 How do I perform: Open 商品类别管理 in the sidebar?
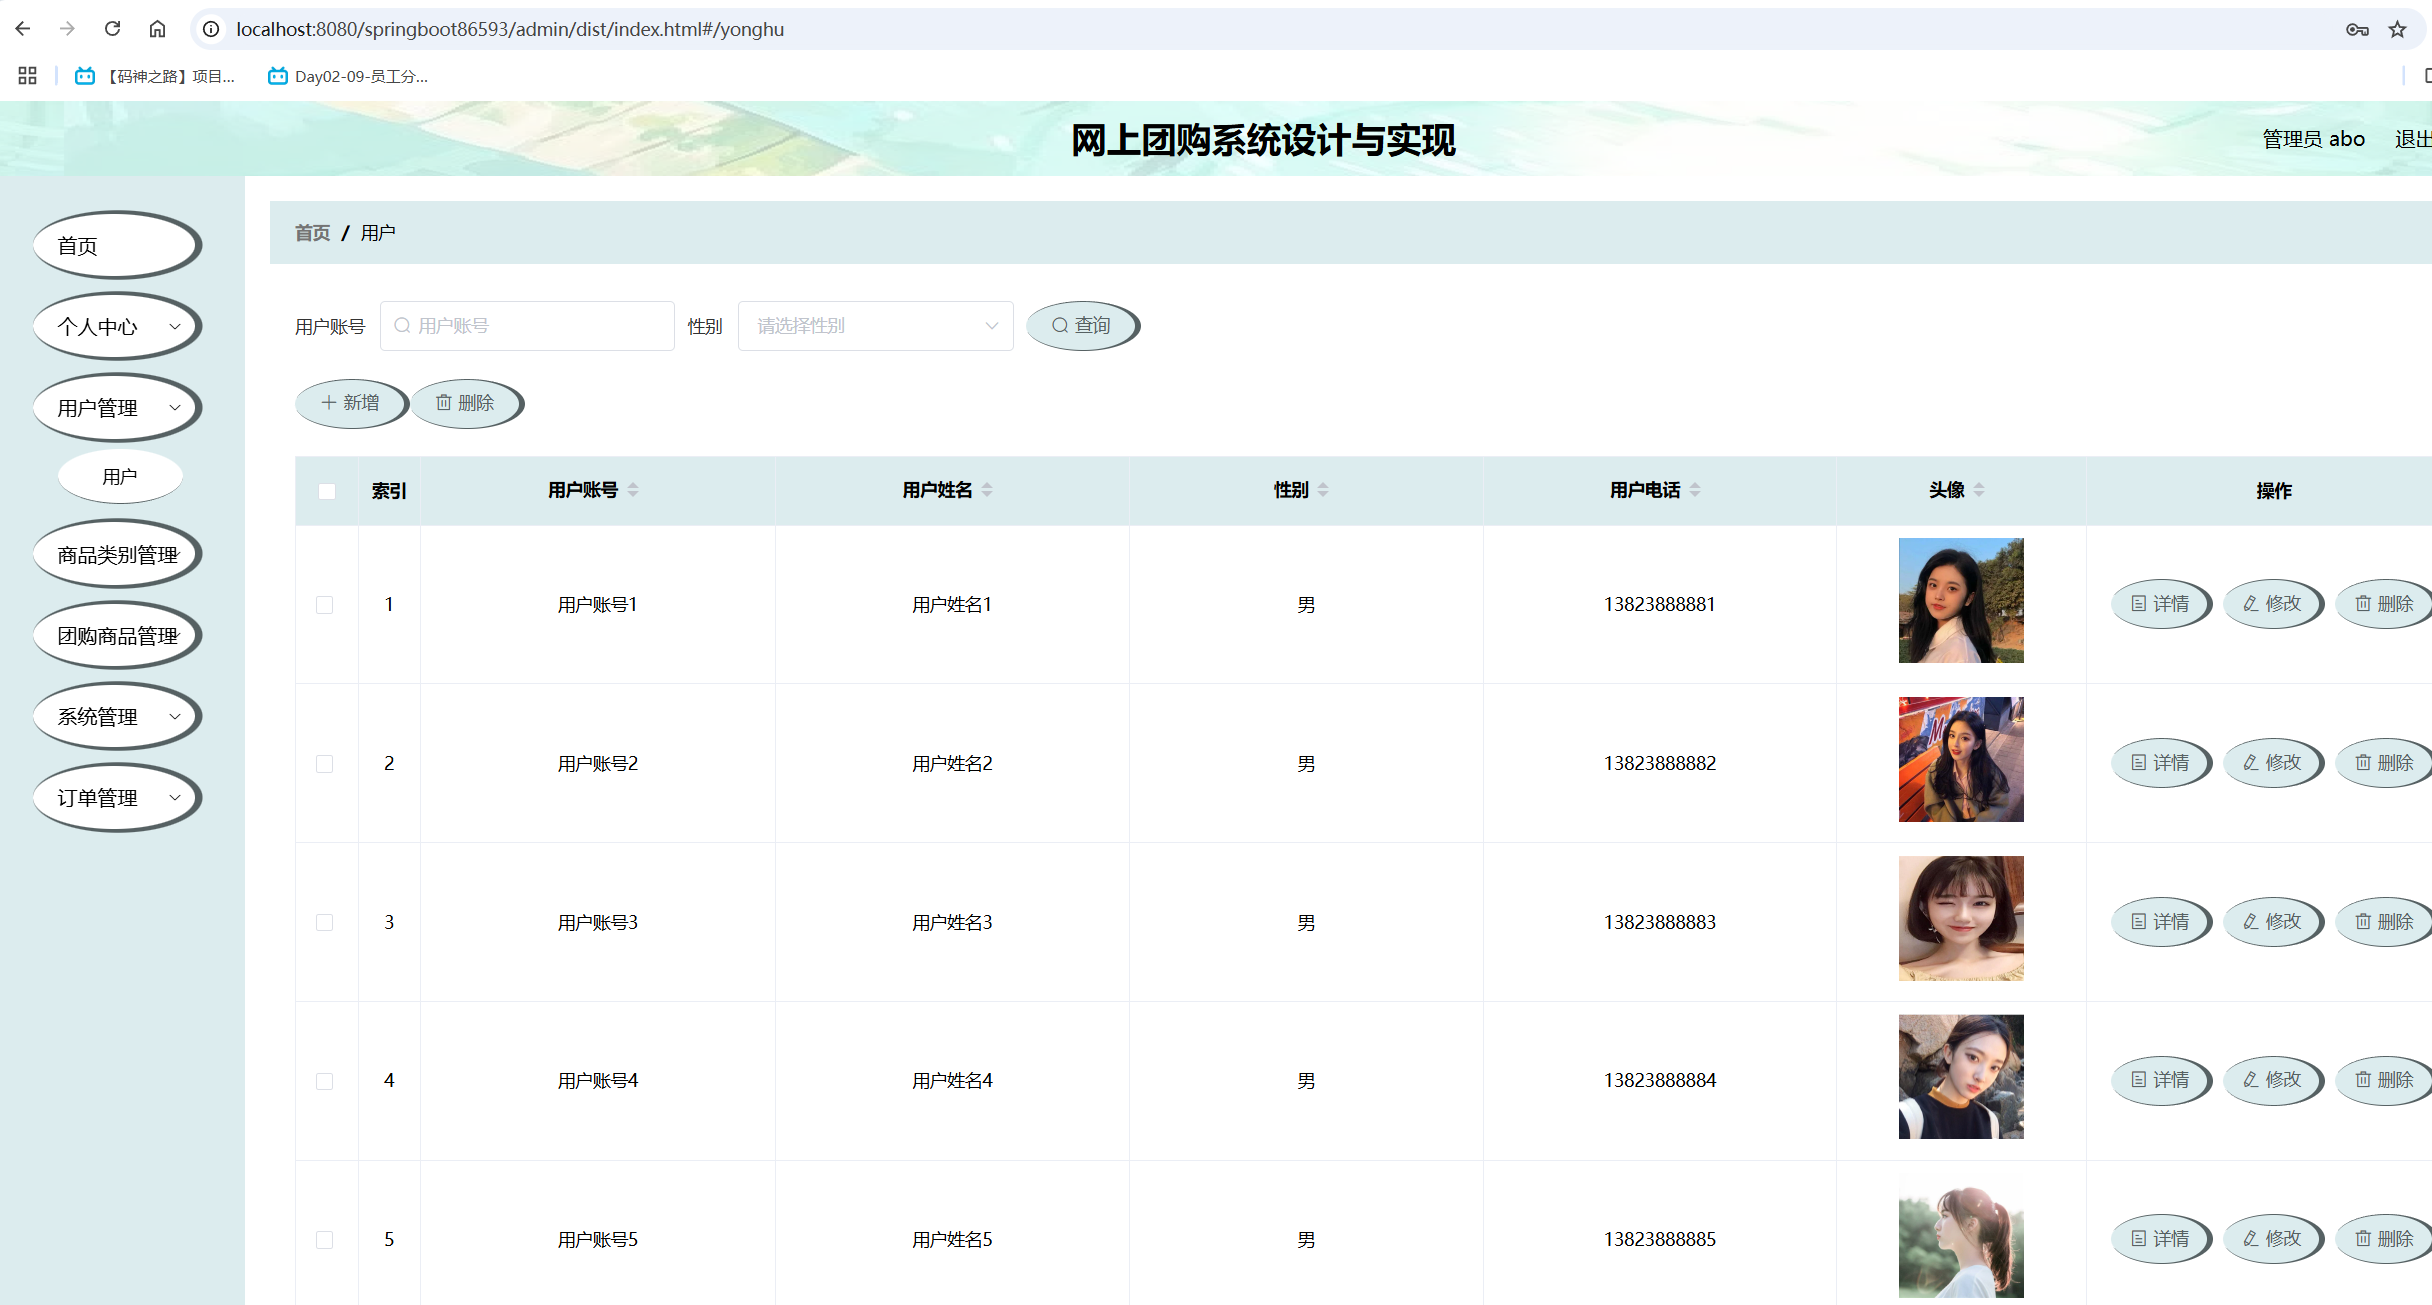[x=117, y=555]
